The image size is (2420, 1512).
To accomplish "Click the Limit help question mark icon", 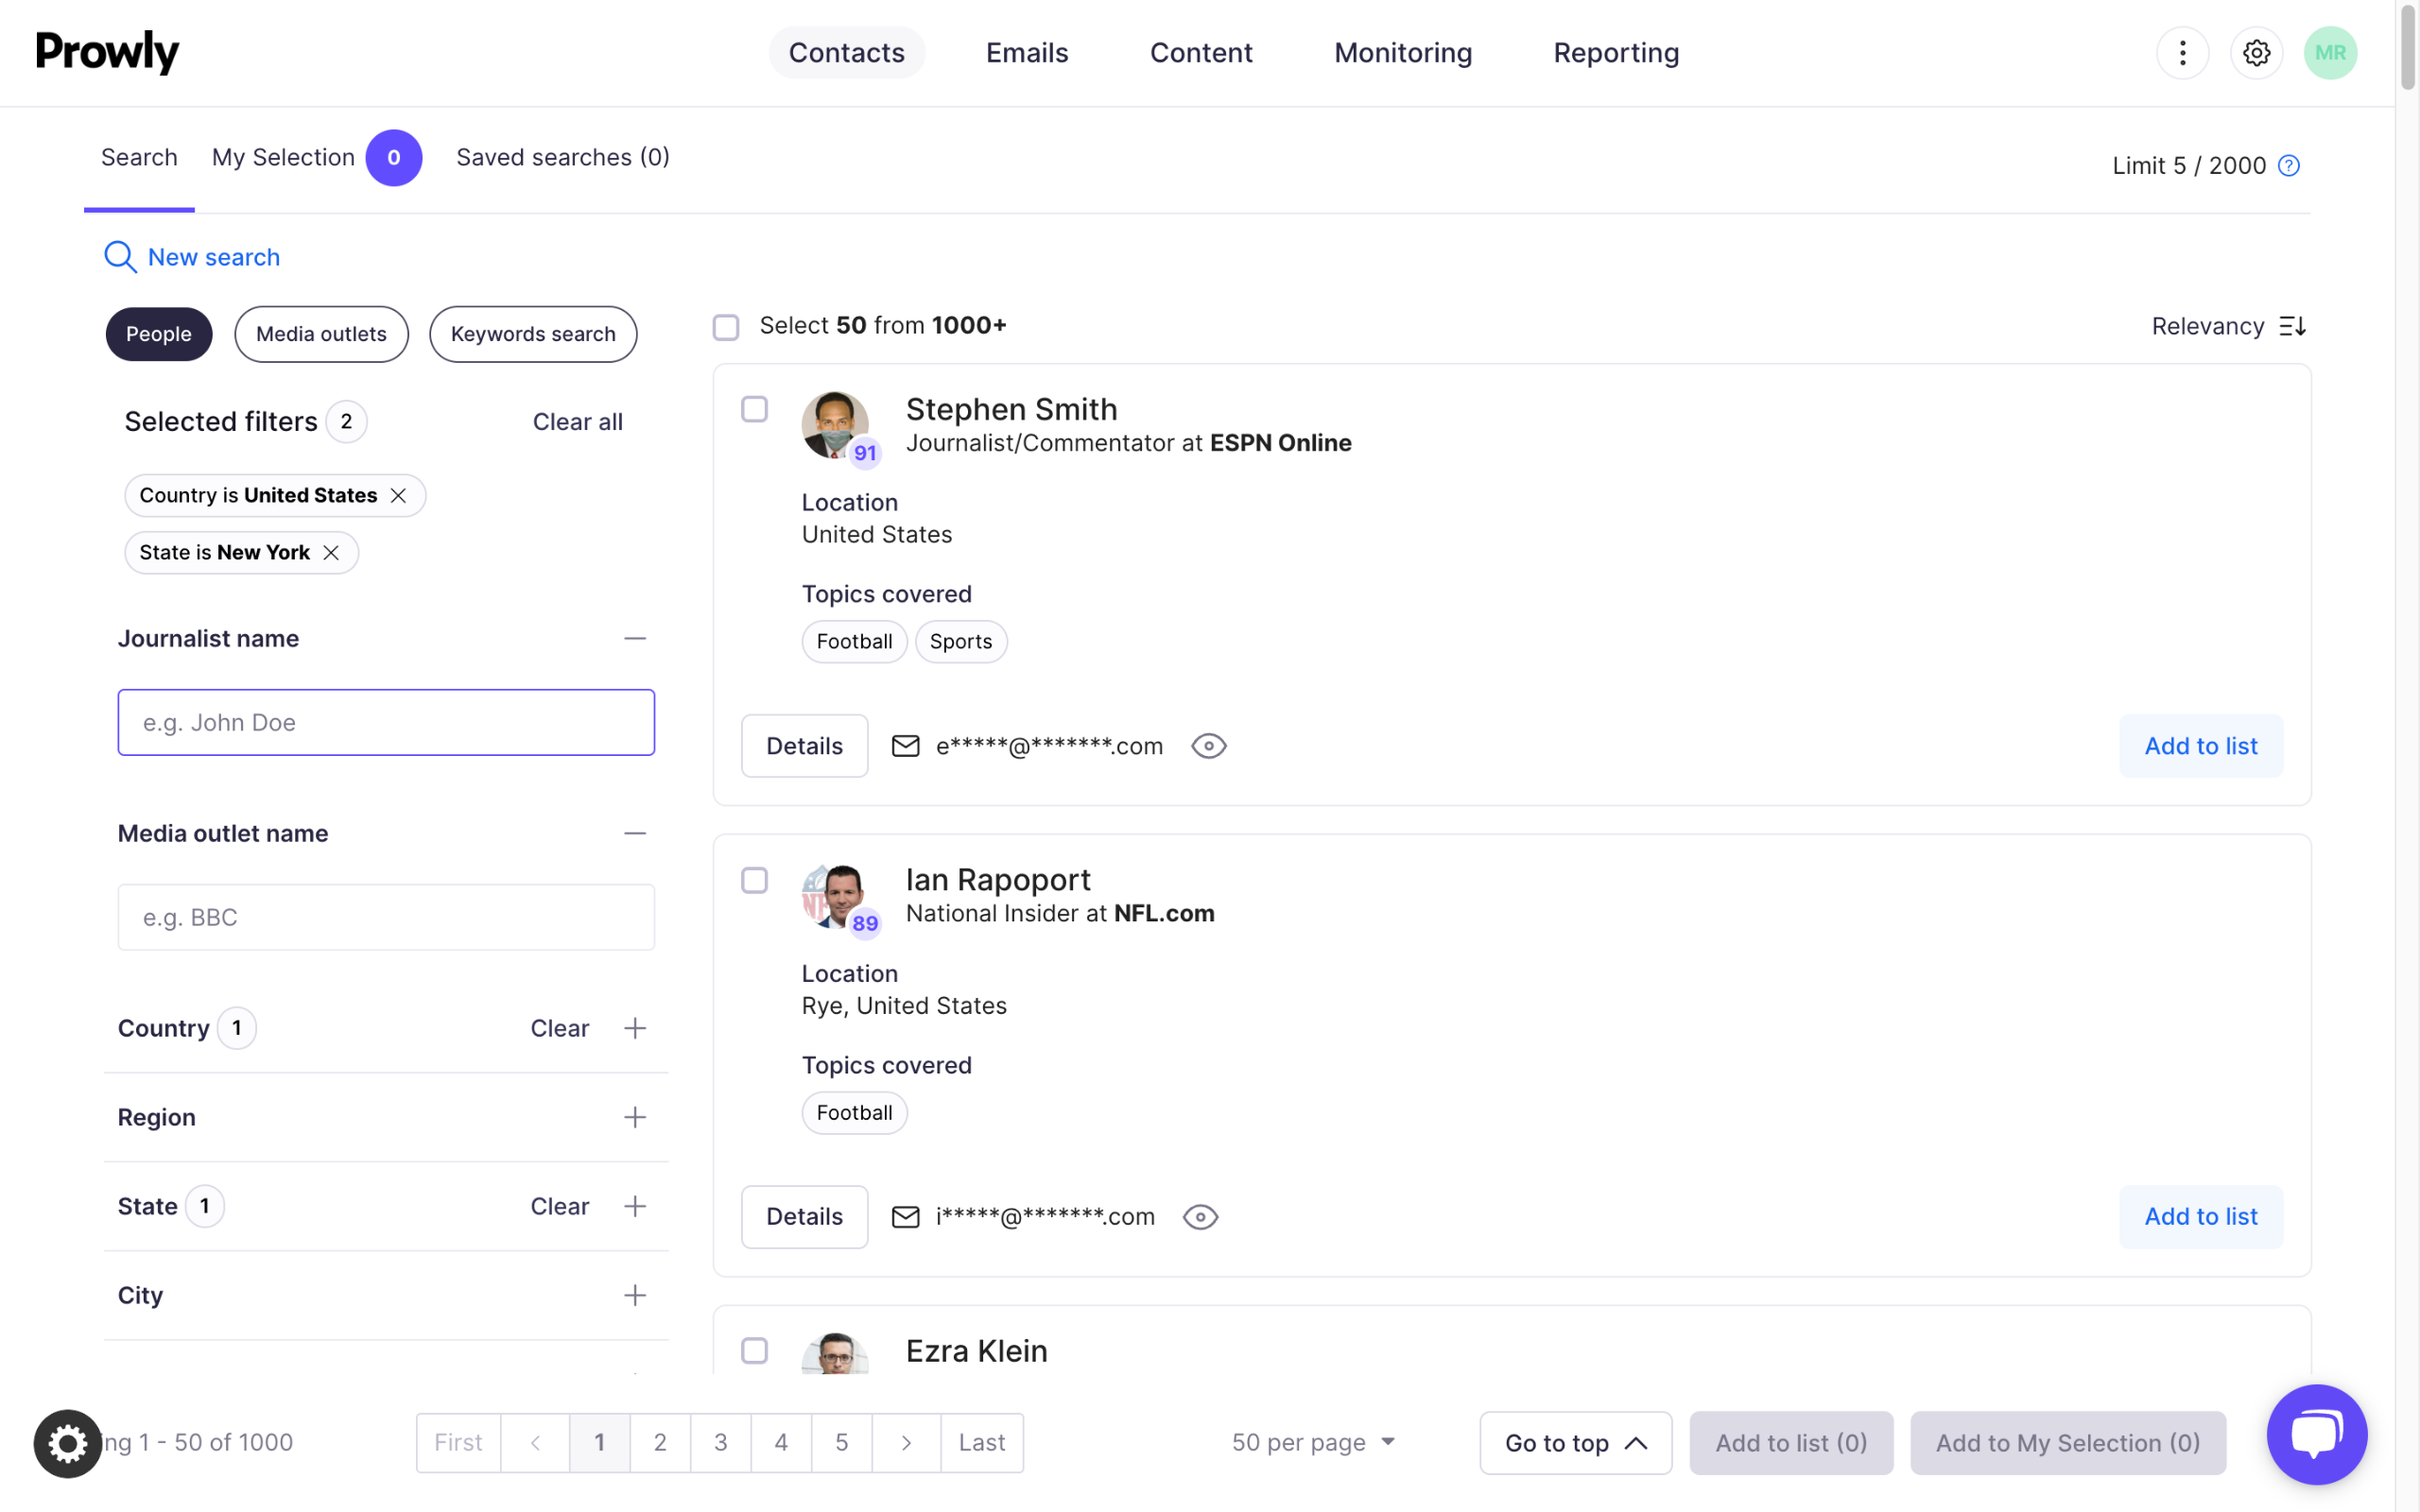I will [x=2288, y=166].
